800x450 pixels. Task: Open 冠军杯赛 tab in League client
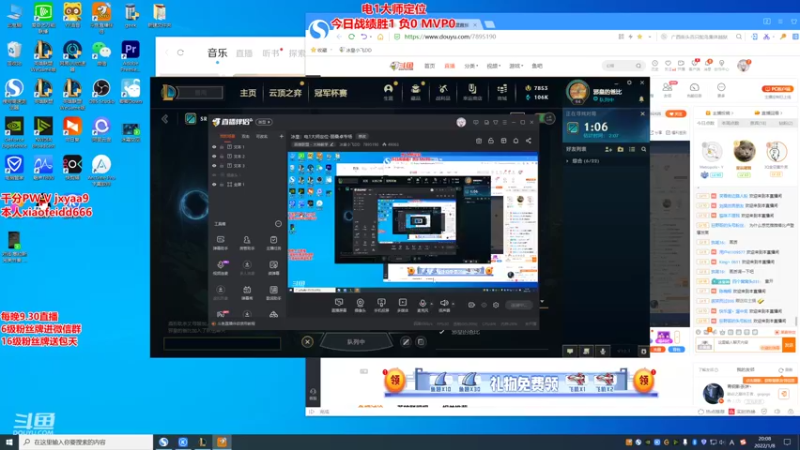(x=331, y=93)
